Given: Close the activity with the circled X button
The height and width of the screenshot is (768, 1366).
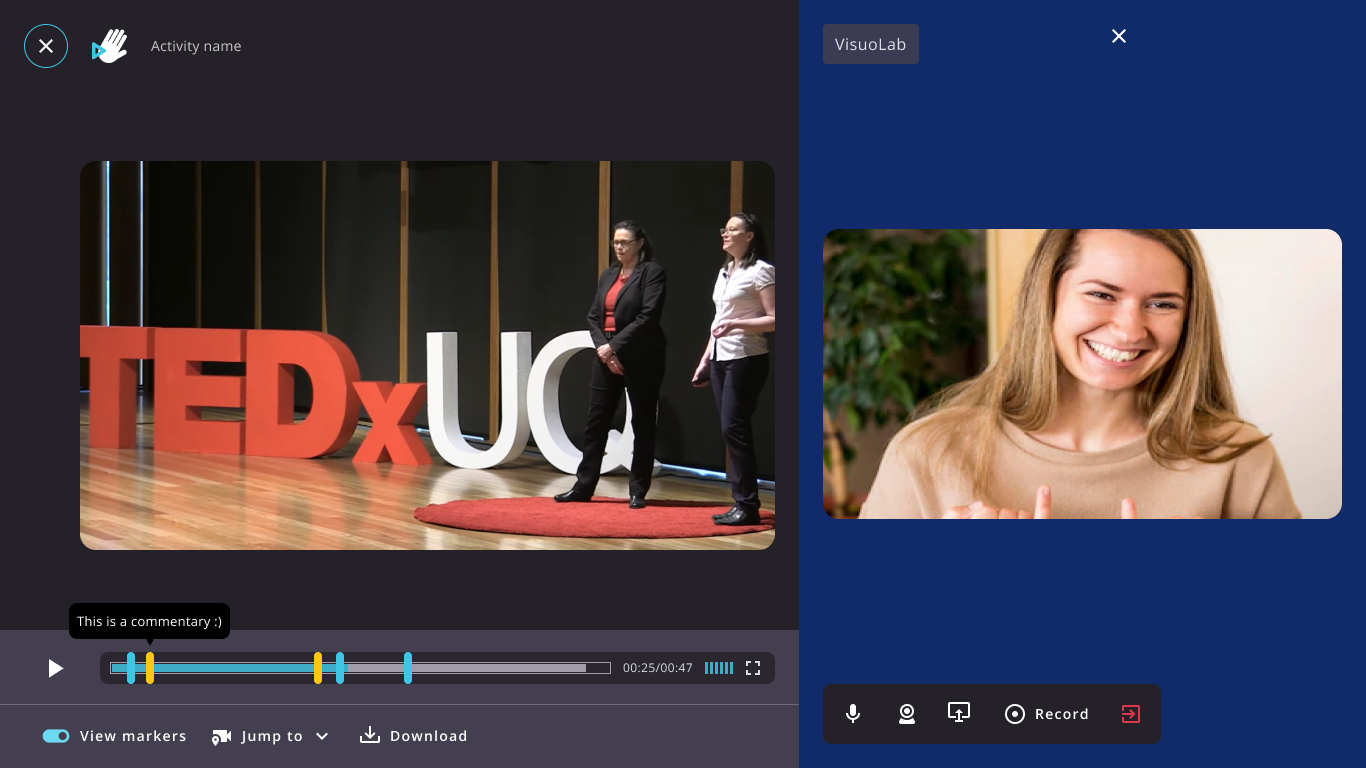Looking at the screenshot, I should click(x=46, y=46).
